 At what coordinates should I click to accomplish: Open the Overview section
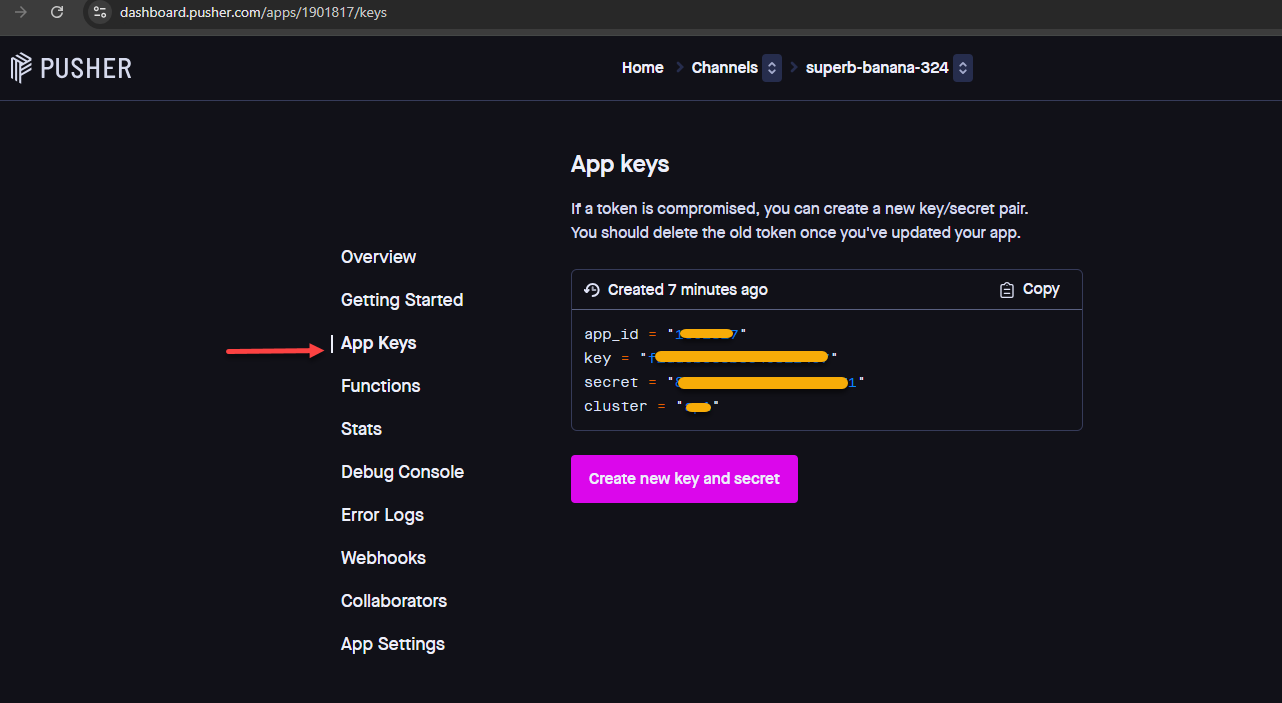(378, 257)
